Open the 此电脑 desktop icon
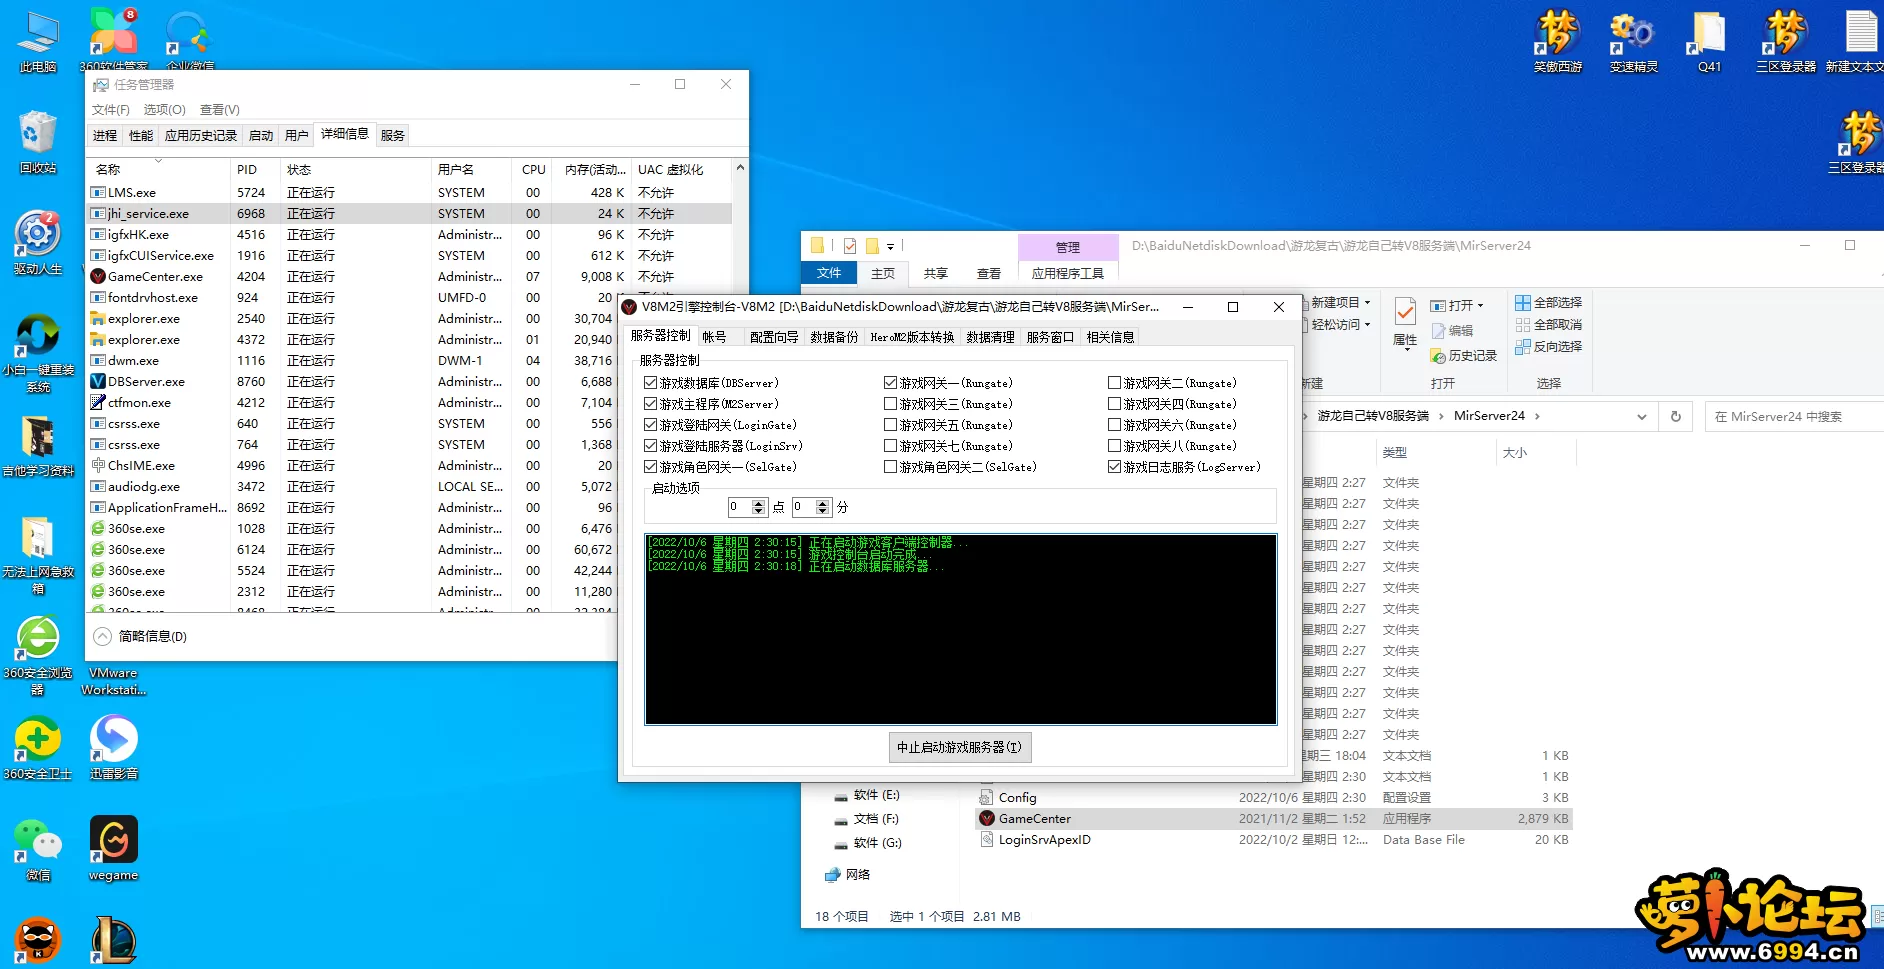 pyautogui.click(x=38, y=42)
